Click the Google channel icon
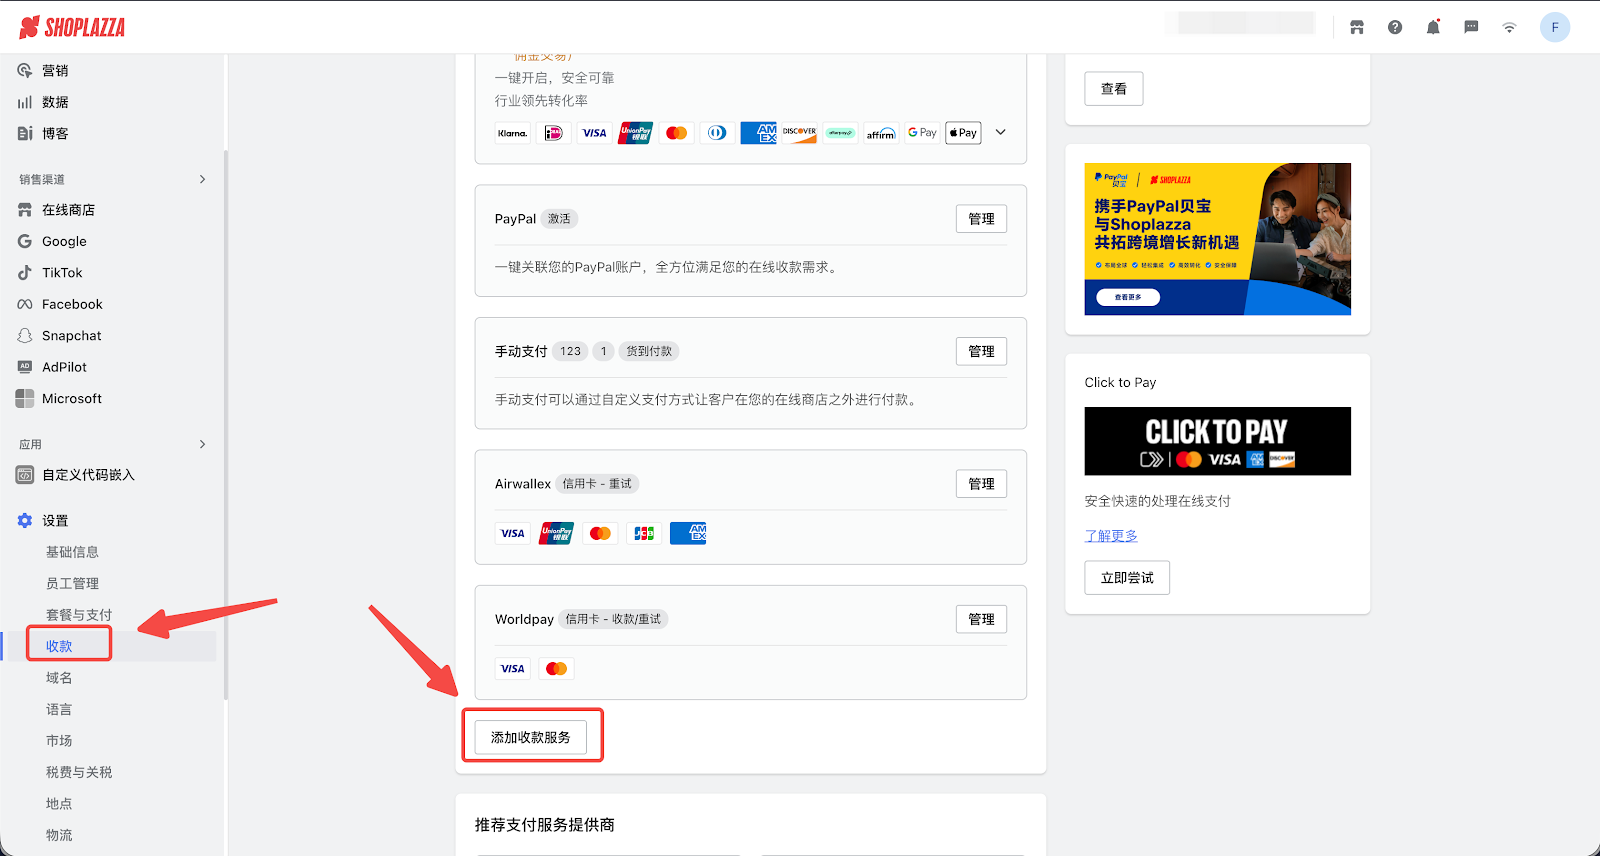The height and width of the screenshot is (856, 1600). point(25,241)
